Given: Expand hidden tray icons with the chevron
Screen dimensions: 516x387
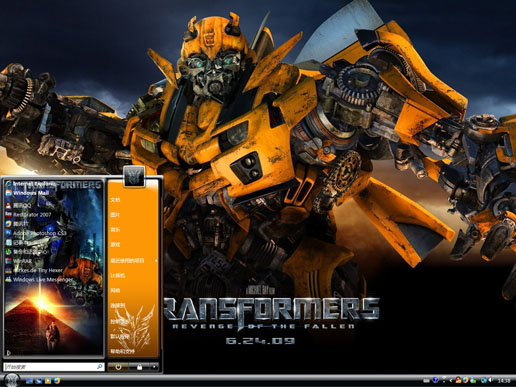Looking at the screenshot, I should pos(451,380).
